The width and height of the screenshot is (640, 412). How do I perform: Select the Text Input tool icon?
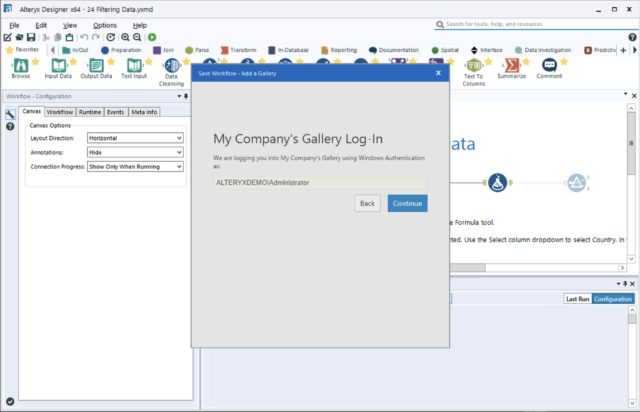click(134, 65)
